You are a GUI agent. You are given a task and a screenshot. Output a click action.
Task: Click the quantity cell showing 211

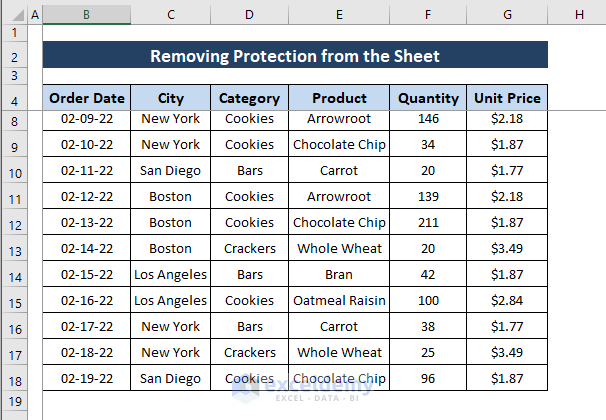pyautogui.click(x=428, y=222)
